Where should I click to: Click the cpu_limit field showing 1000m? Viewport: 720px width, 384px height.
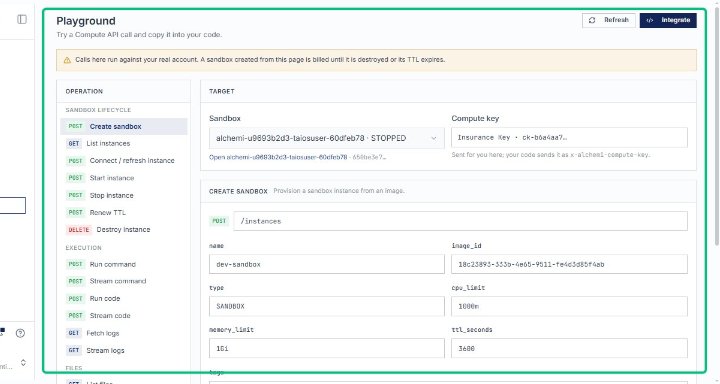click(569, 306)
